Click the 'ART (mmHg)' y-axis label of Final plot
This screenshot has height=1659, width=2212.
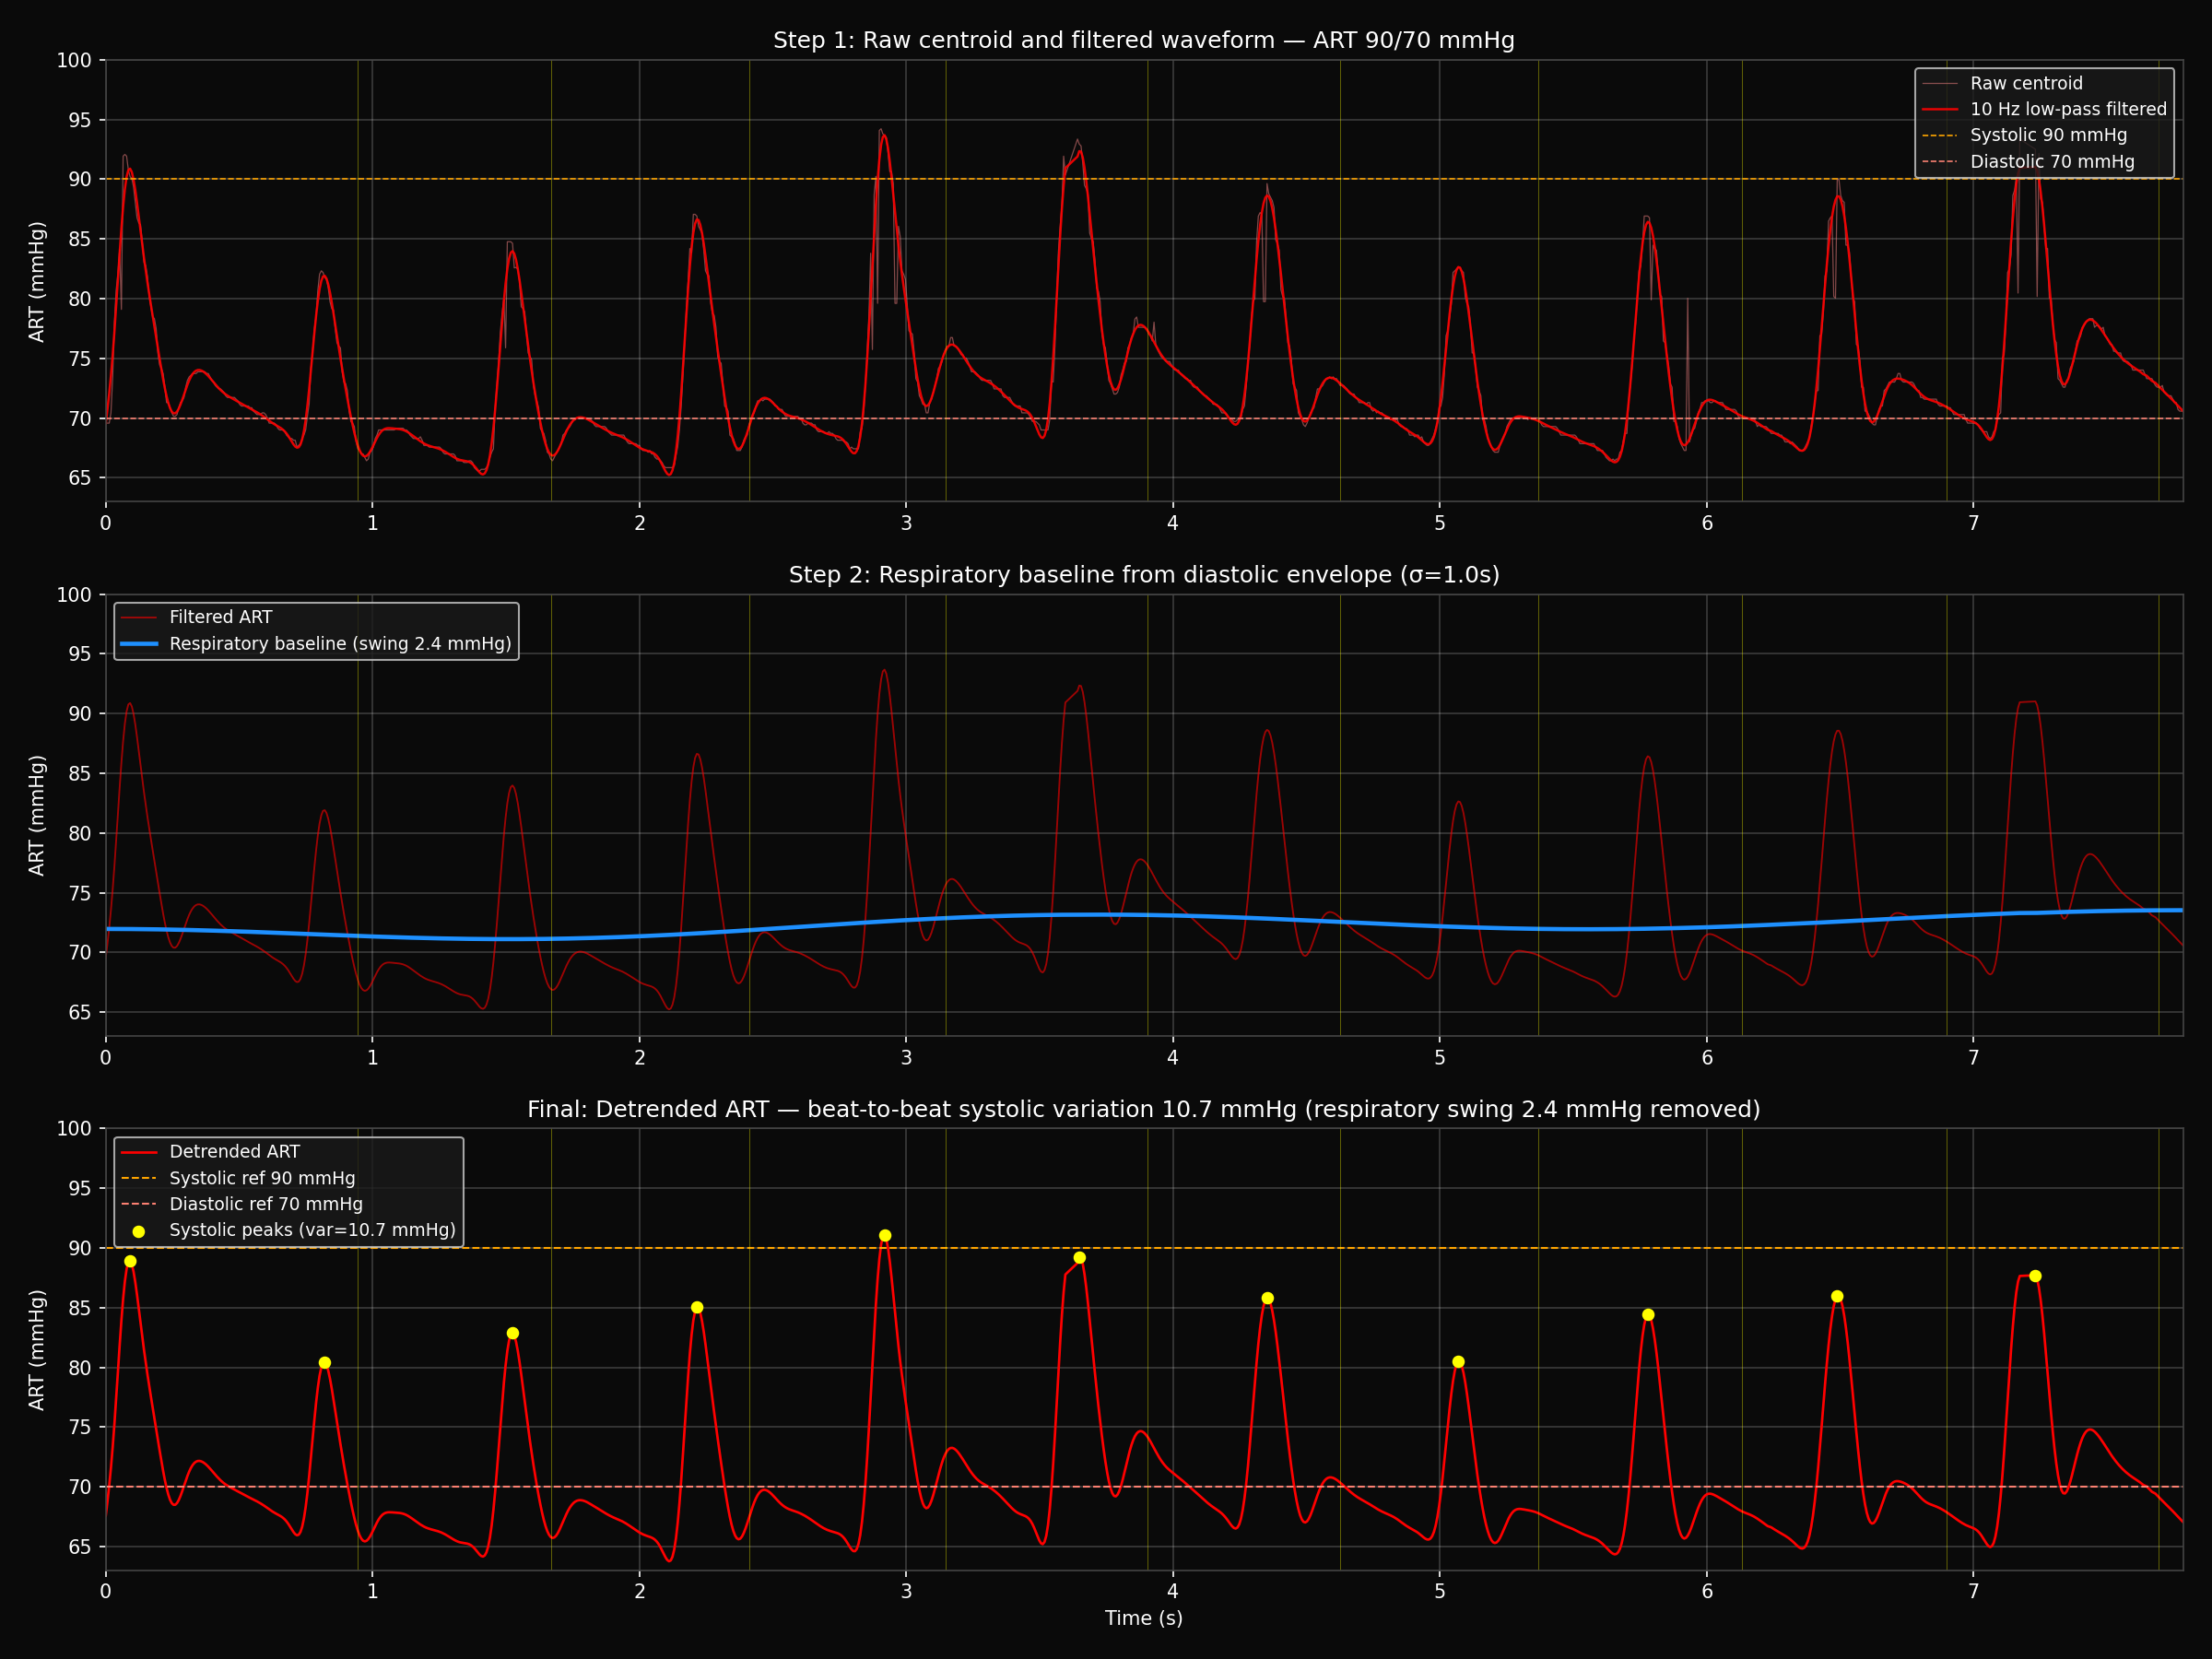point(37,1349)
